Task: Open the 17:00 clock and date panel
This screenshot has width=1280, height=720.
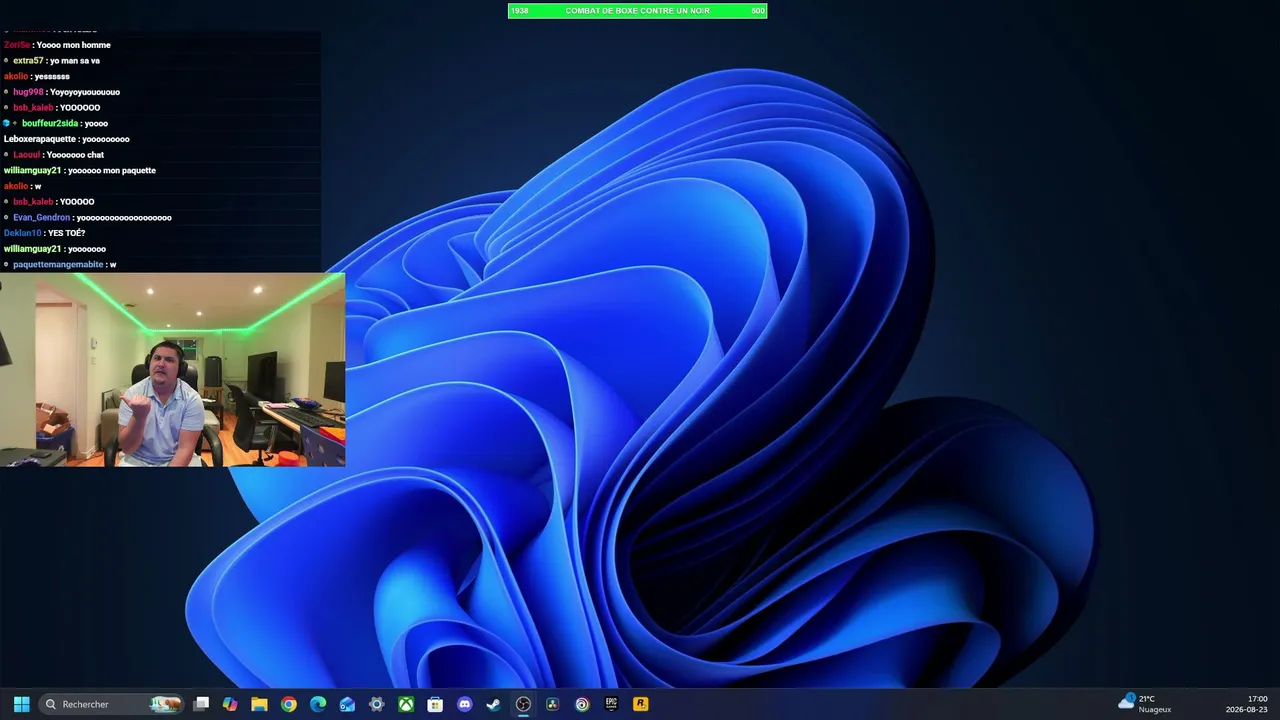Action: (1247, 704)
